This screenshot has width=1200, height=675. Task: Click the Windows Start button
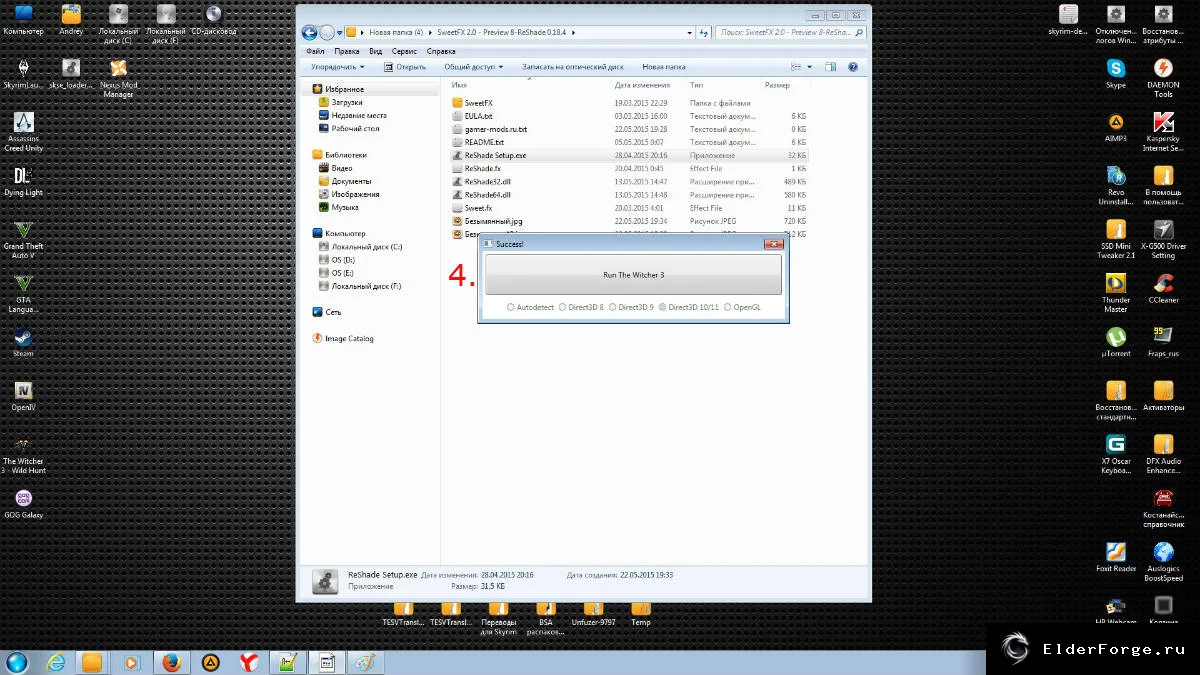(x=18, y=662)
